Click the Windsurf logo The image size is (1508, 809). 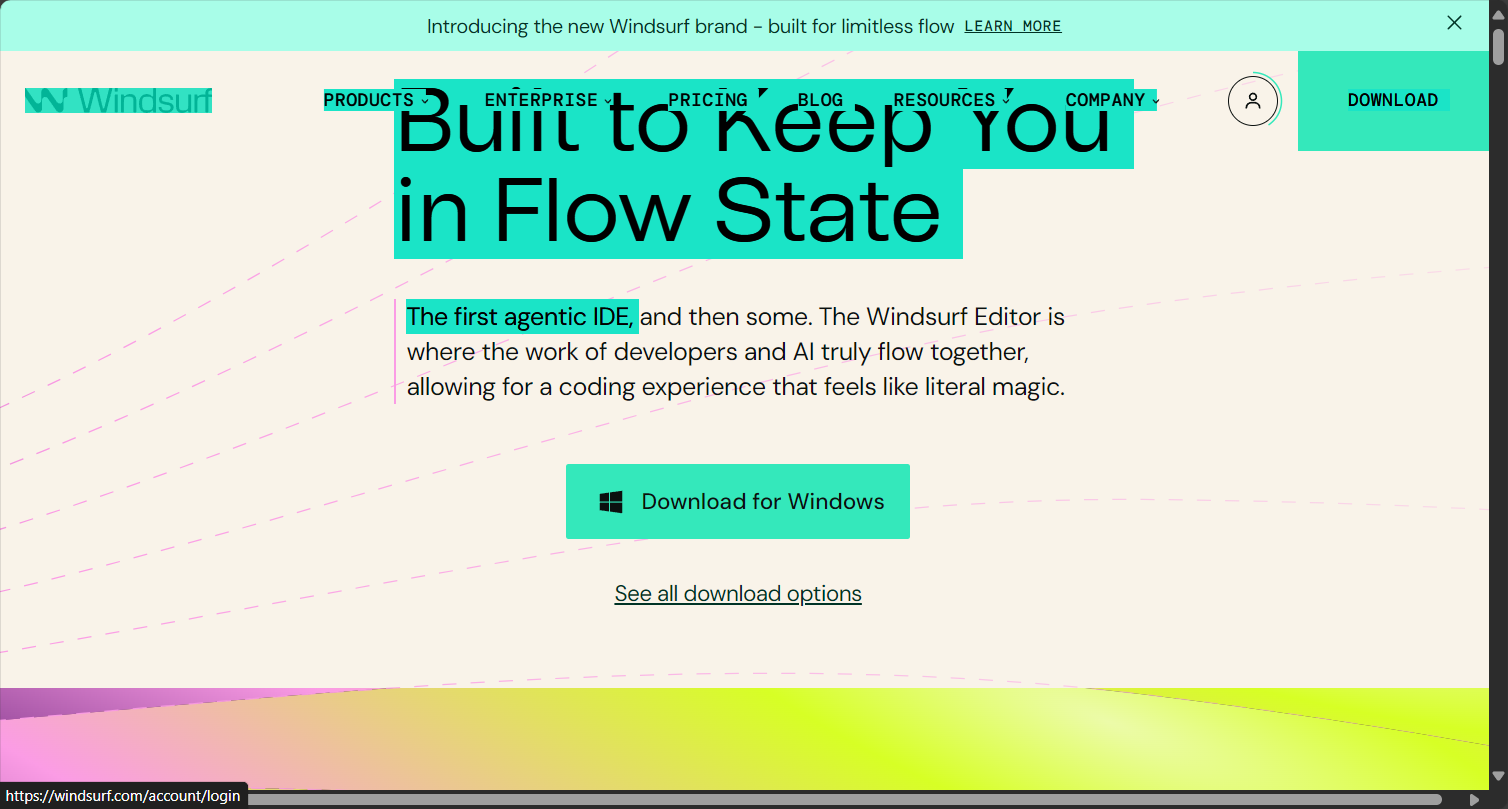pos(118,100)
